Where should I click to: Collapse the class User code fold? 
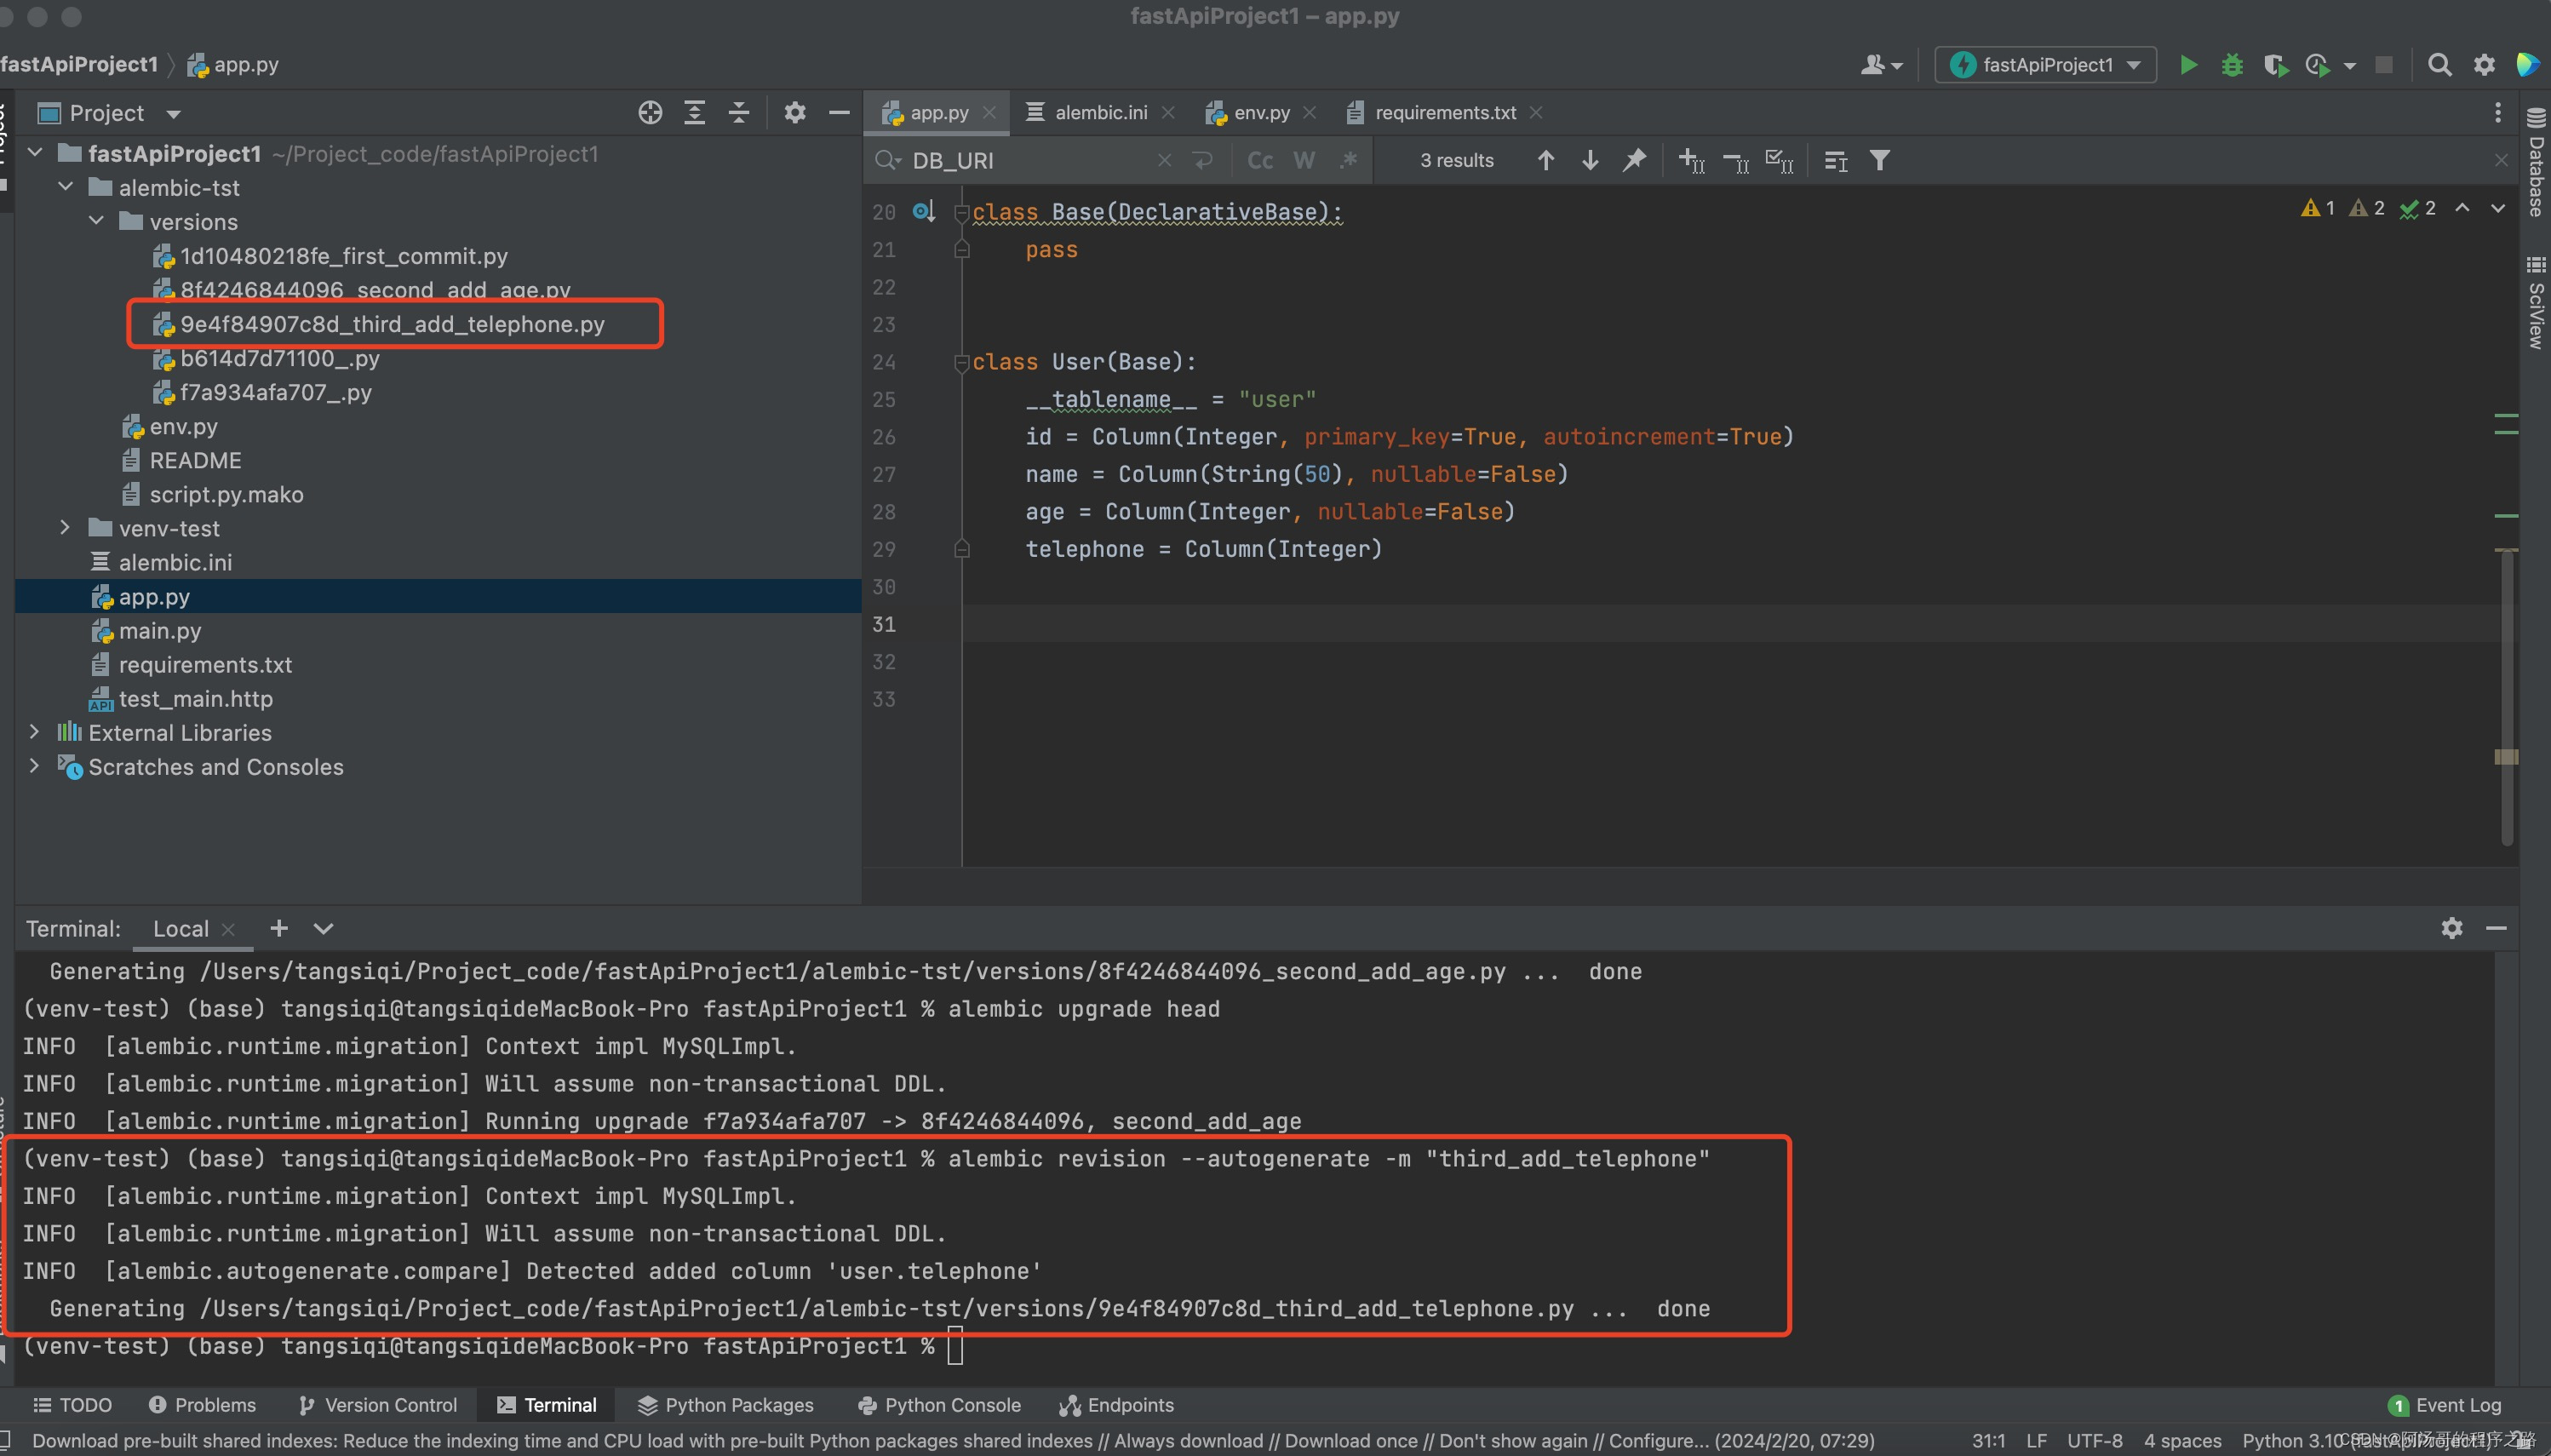click(x=962, y=362)
